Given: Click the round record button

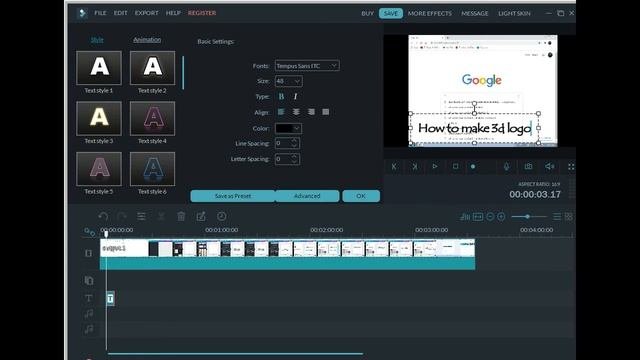Looking at the screenshot, I should (473, 167).
